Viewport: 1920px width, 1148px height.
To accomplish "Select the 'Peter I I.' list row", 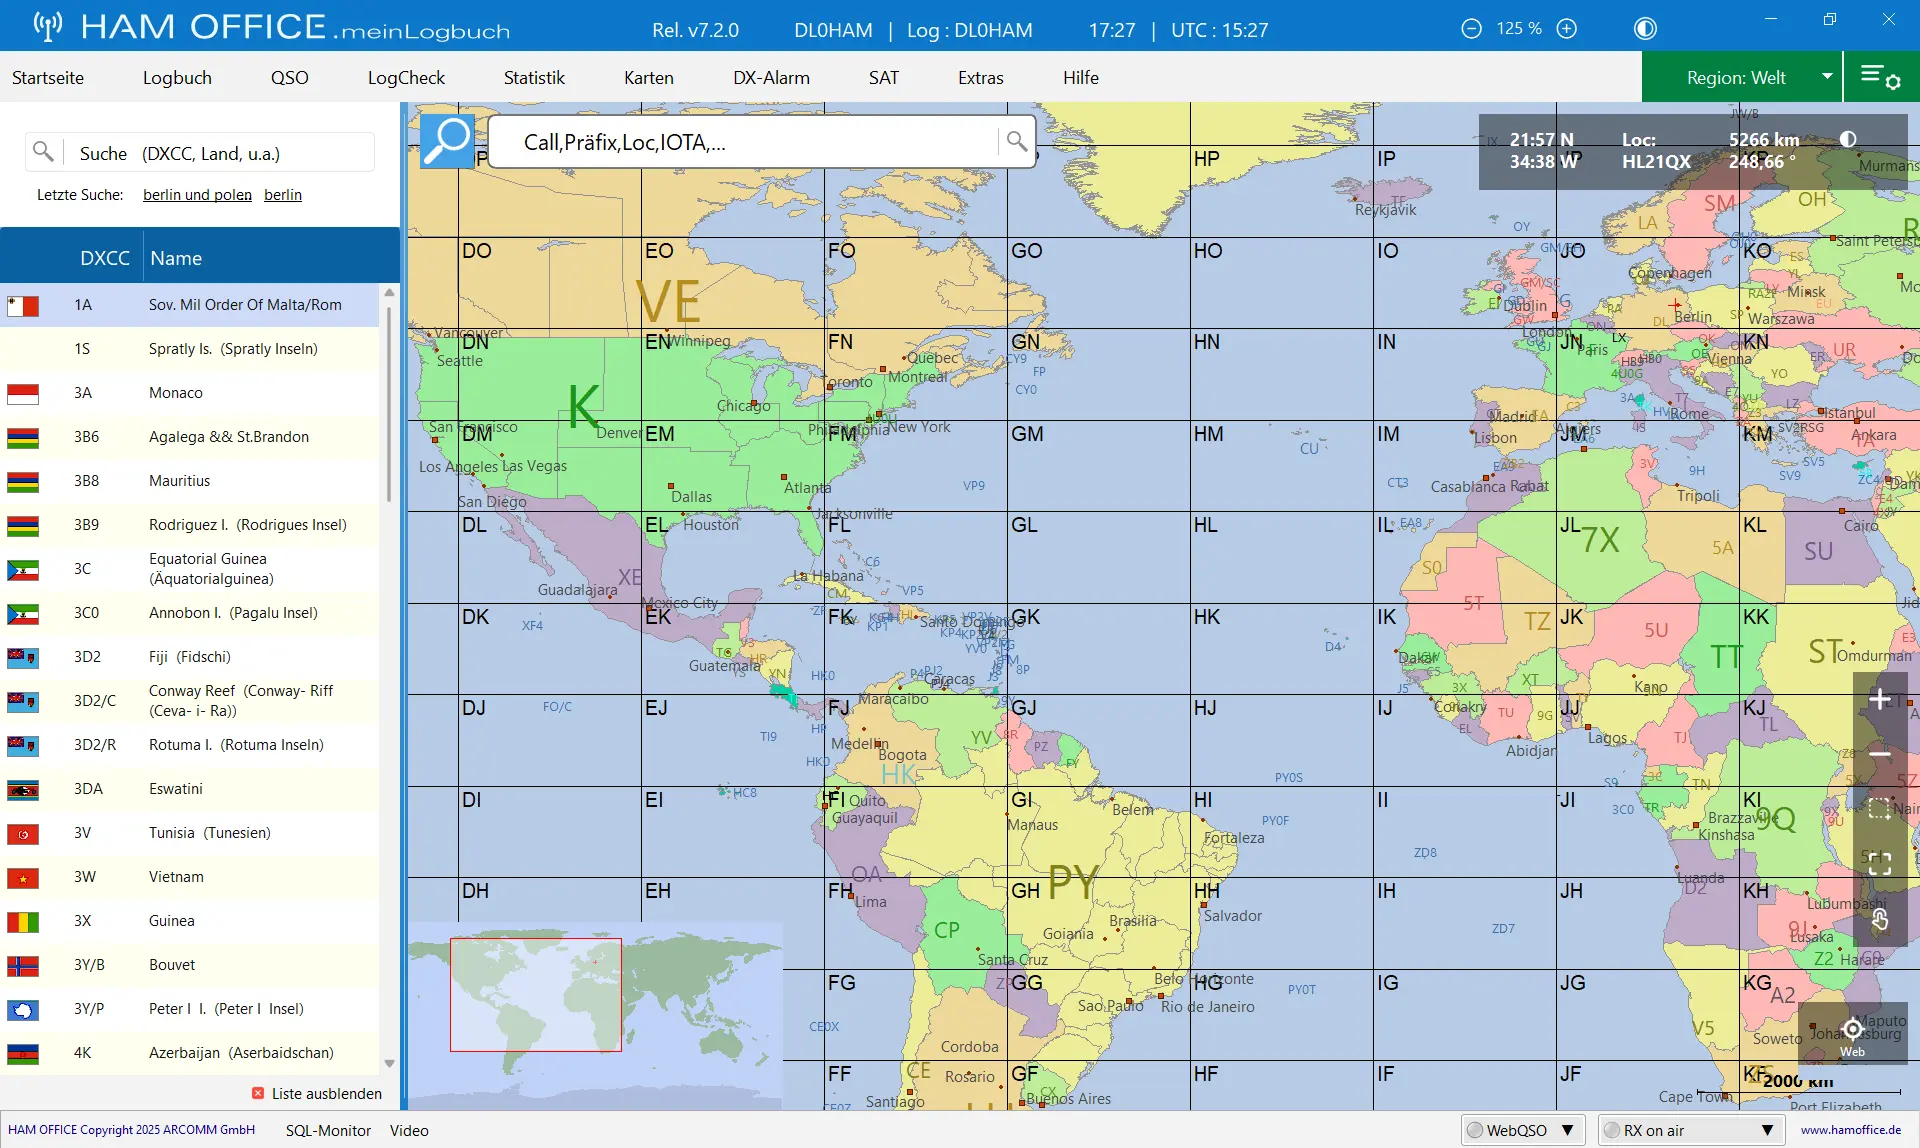I will tap(190, 1009).
